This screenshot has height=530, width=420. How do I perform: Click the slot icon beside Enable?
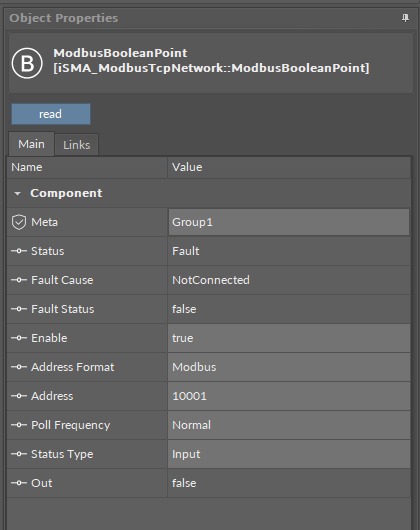tap(19, 338)
